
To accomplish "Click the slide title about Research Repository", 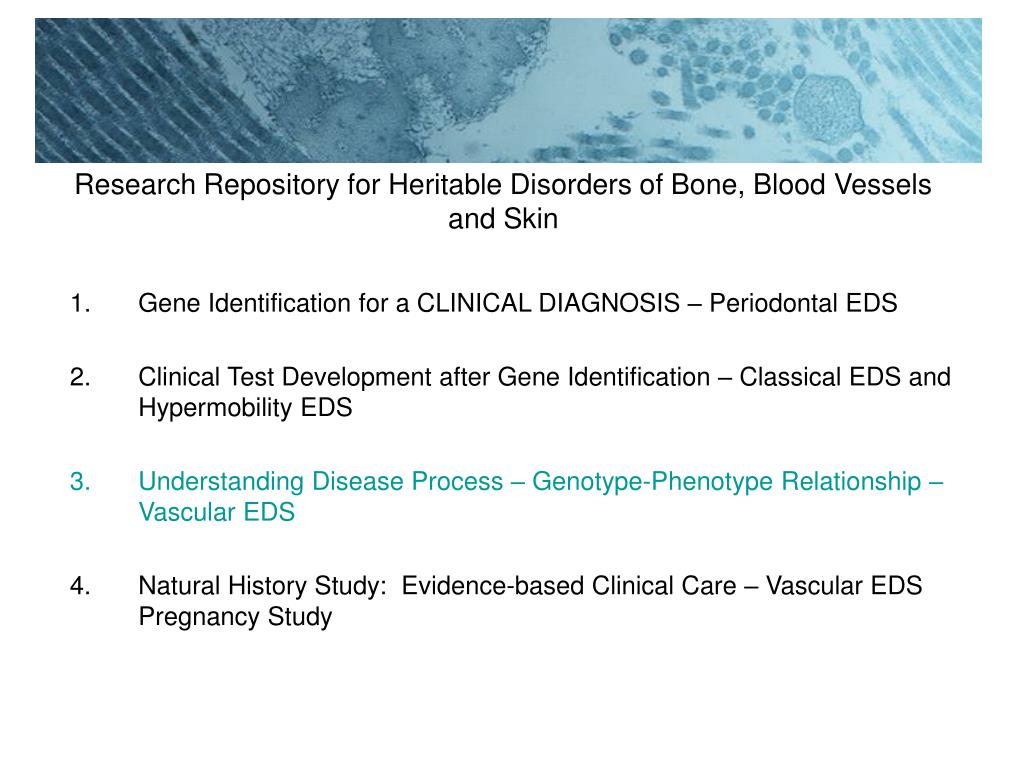I will click(503, 201).
